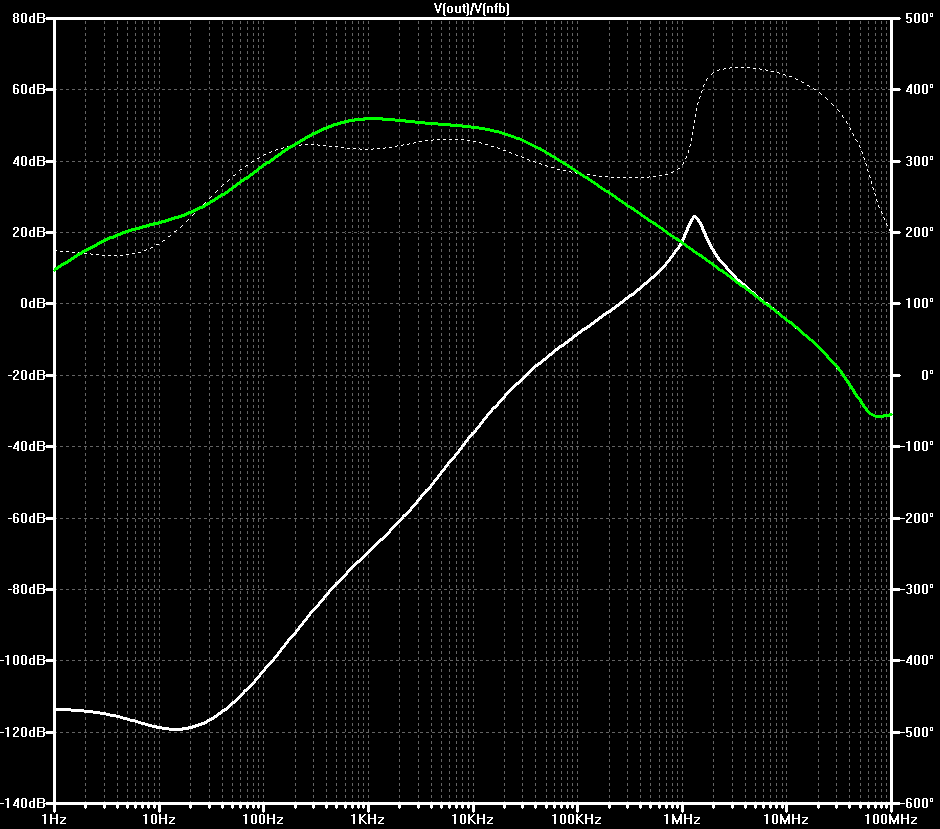Viewport: 940px width, 829px height.
Task: Click the 10KHz frequency axis label
Action: coord(472,819)
